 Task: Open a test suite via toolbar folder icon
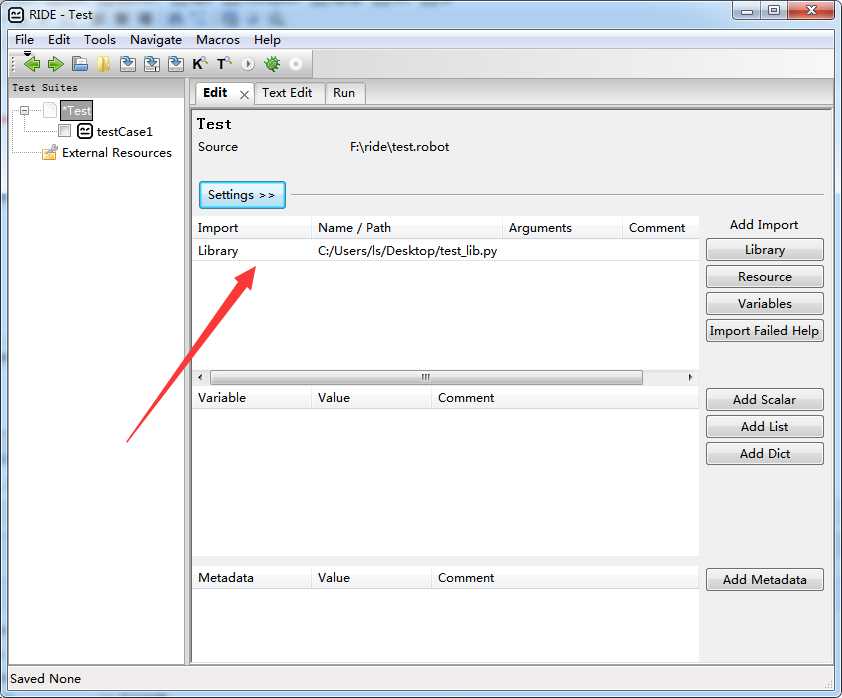click(80, 64)
